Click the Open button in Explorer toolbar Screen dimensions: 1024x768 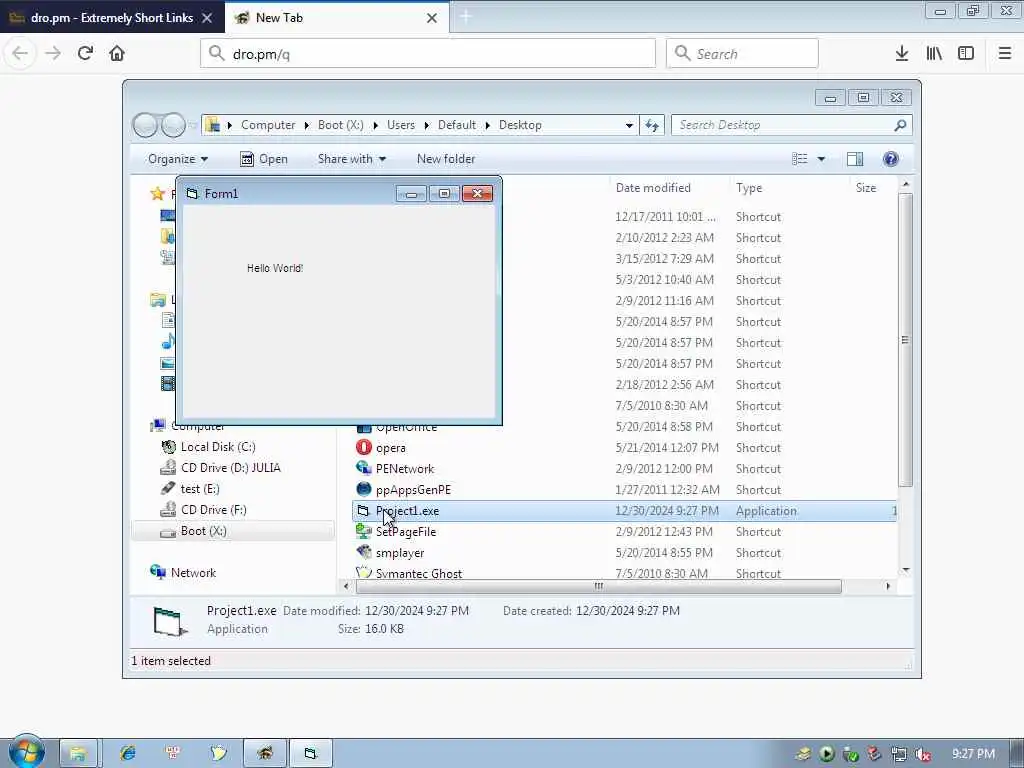tap(264, 159)
